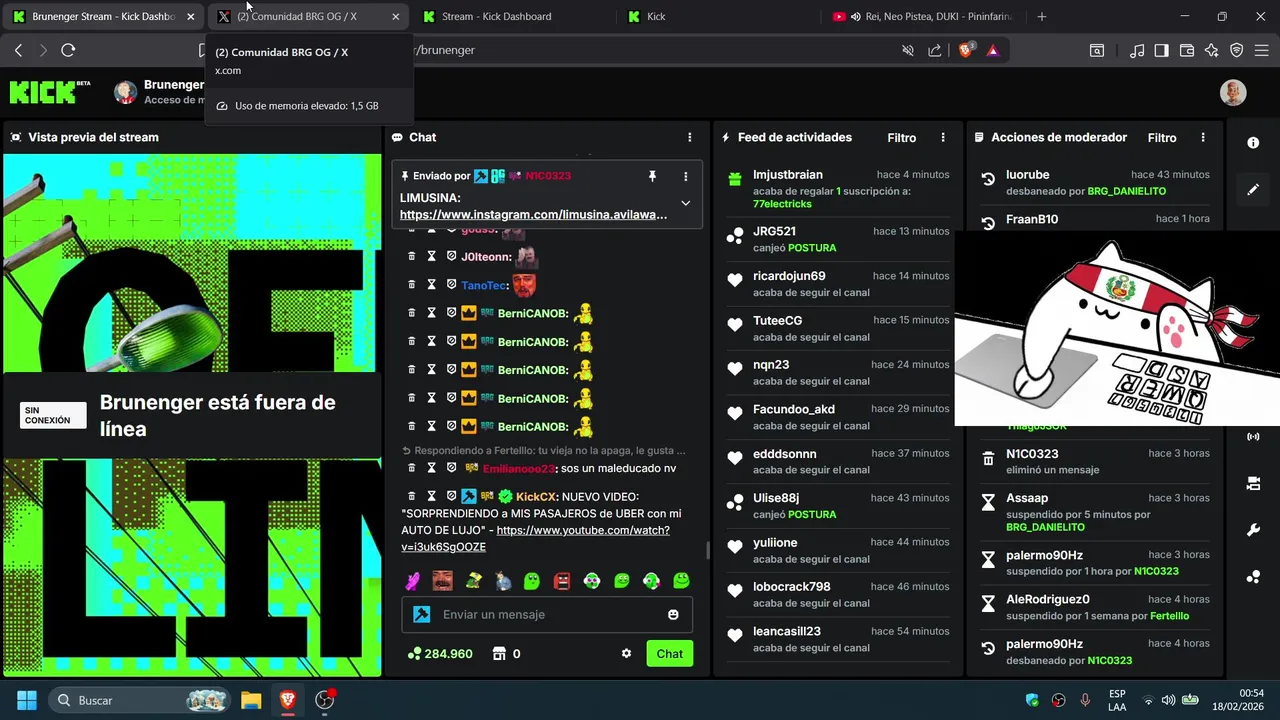Screen dimensions: 1280x720
Task: Insert the purple quick emote
Action: tap(412, 580)
